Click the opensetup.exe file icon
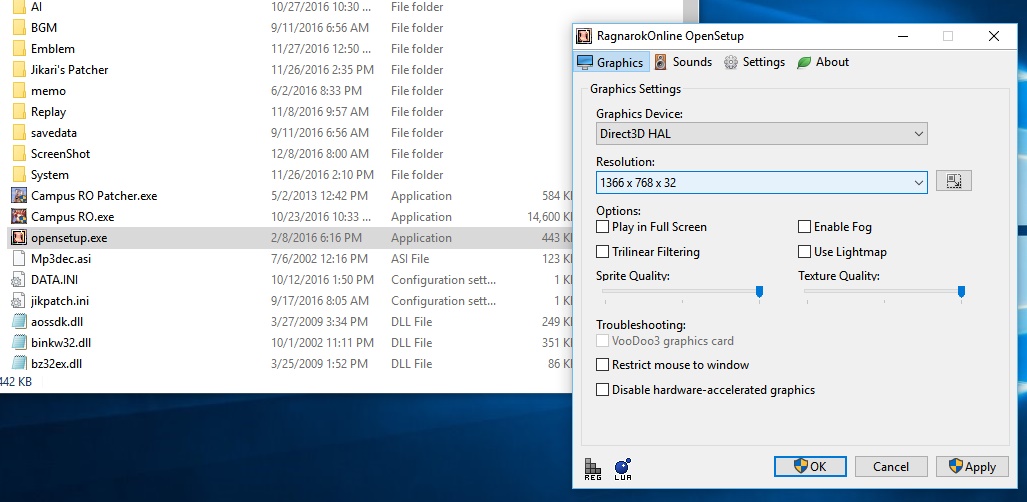 19,238
